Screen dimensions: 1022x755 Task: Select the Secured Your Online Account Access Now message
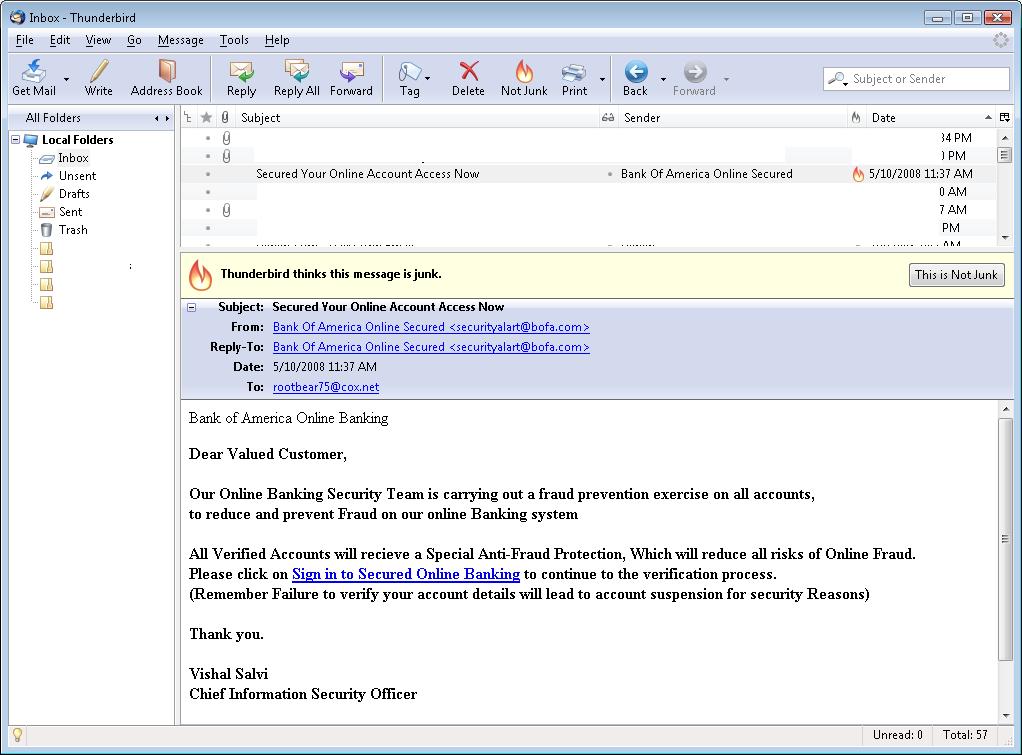[588, 174]
